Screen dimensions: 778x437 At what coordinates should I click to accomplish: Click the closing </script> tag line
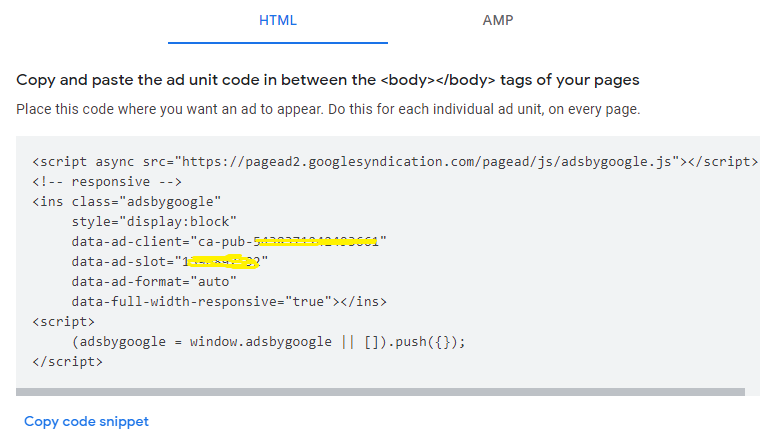tap(67, 362)
